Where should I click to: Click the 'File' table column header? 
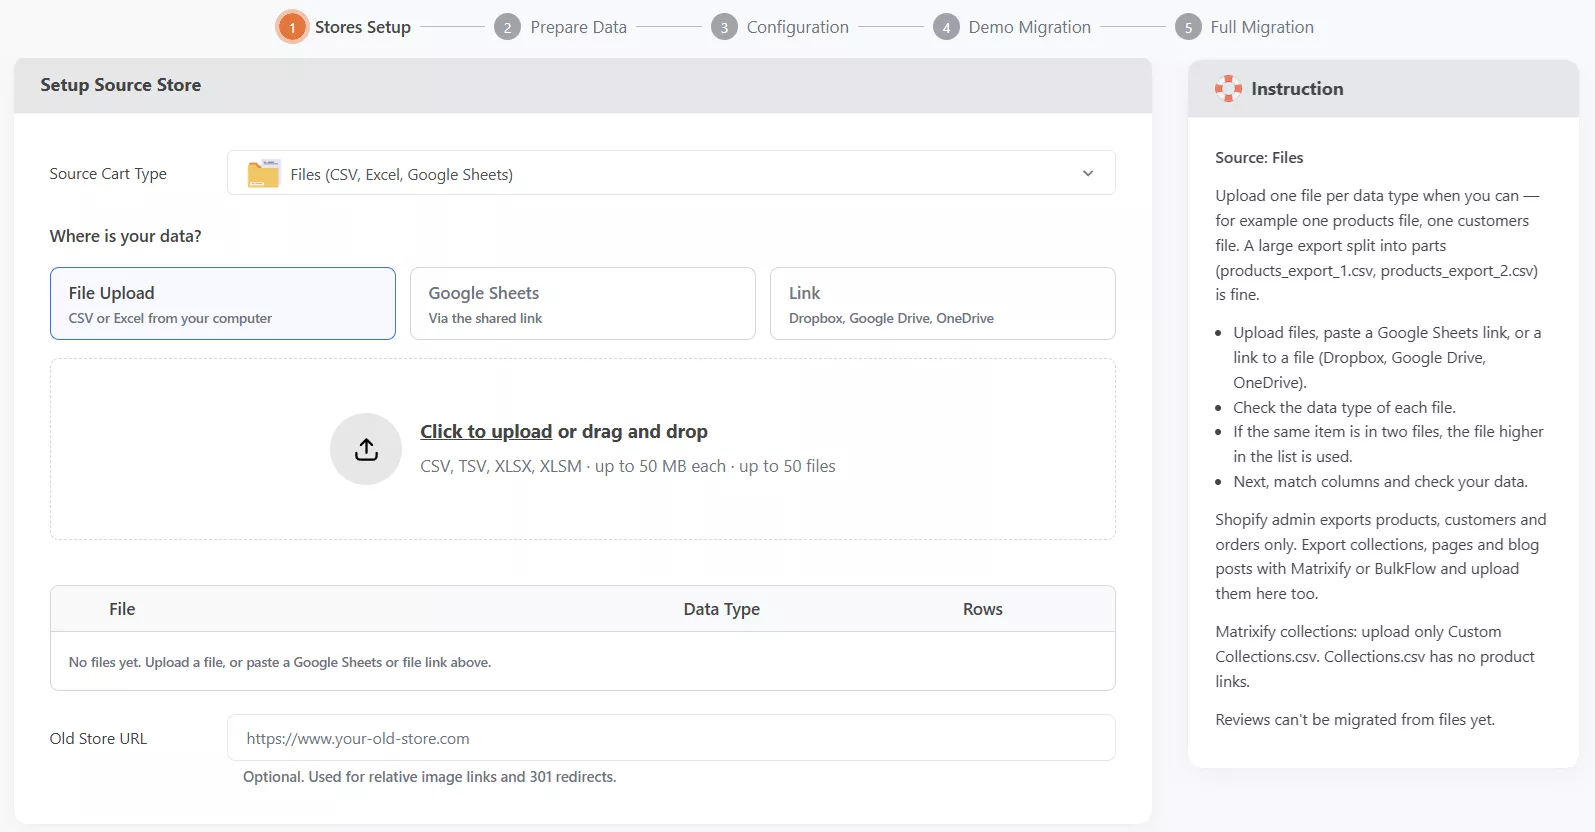click(x=122, y=609)
